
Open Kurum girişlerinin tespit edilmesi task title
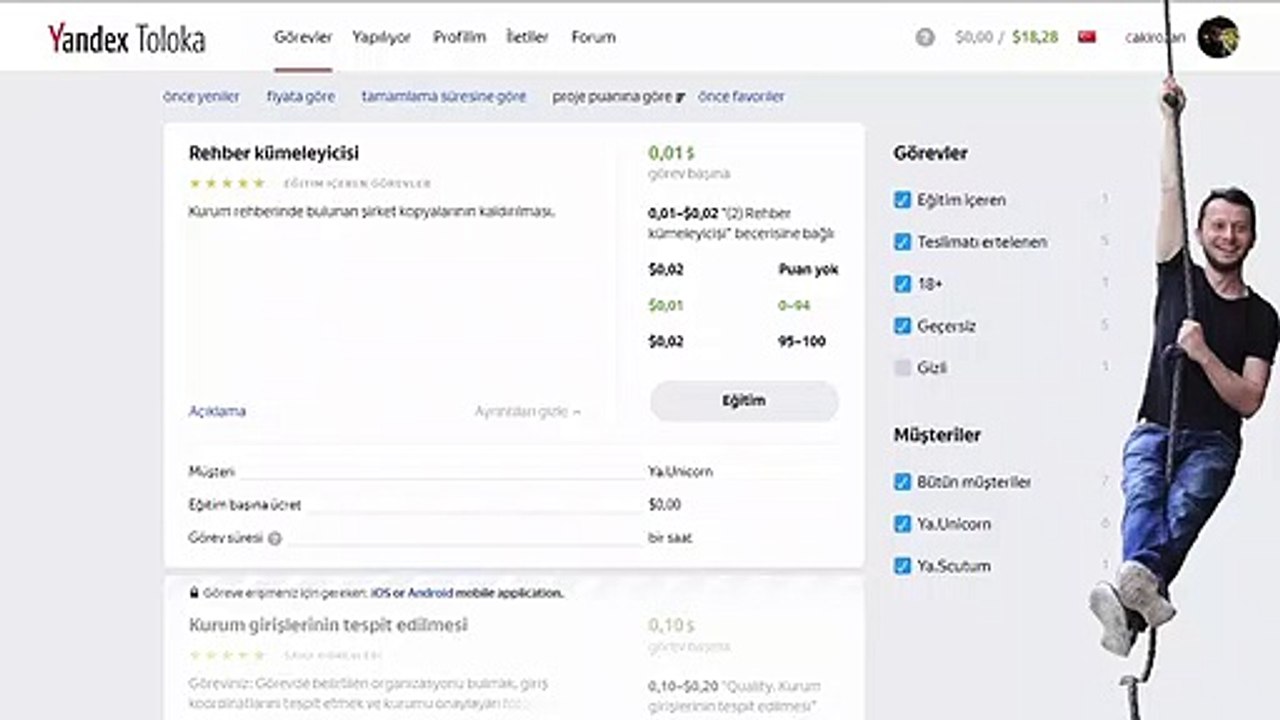[328, 625]
